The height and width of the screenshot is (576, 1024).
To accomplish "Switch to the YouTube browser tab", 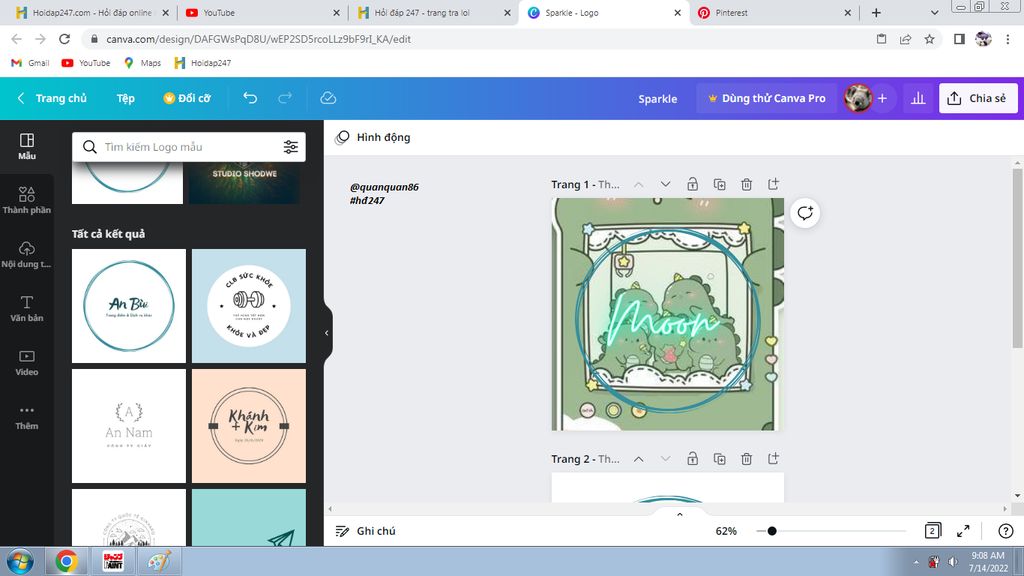I will 261,12.
